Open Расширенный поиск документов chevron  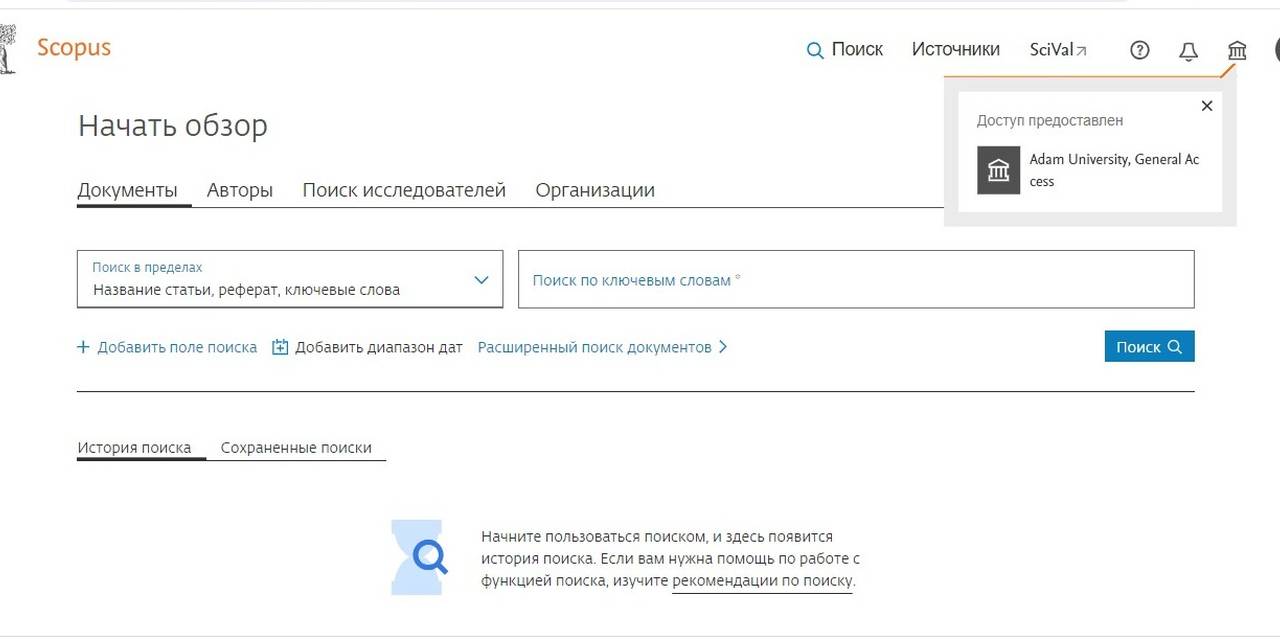pyautogui.click(x=722, y=346)
